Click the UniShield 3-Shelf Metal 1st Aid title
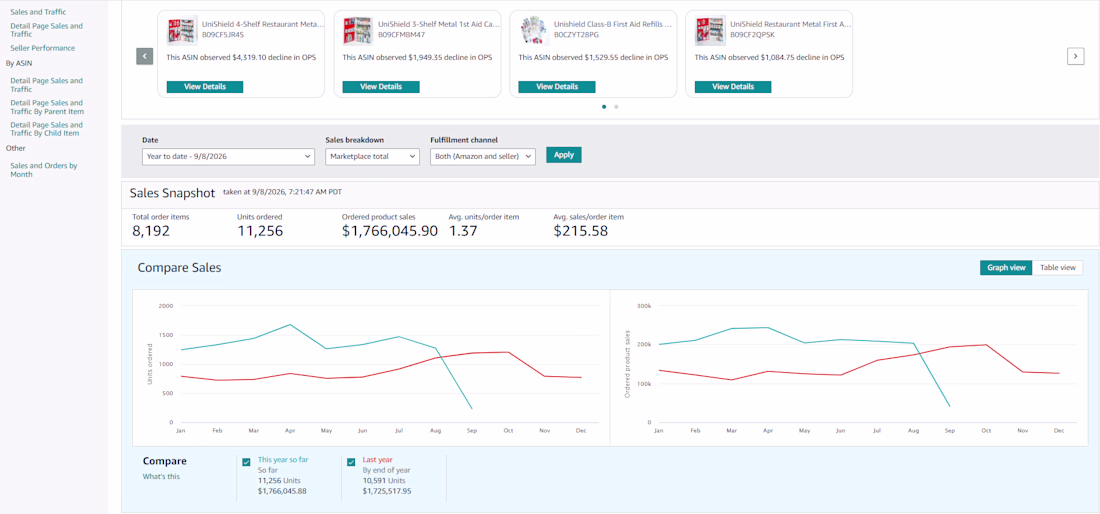 [439, 24]
